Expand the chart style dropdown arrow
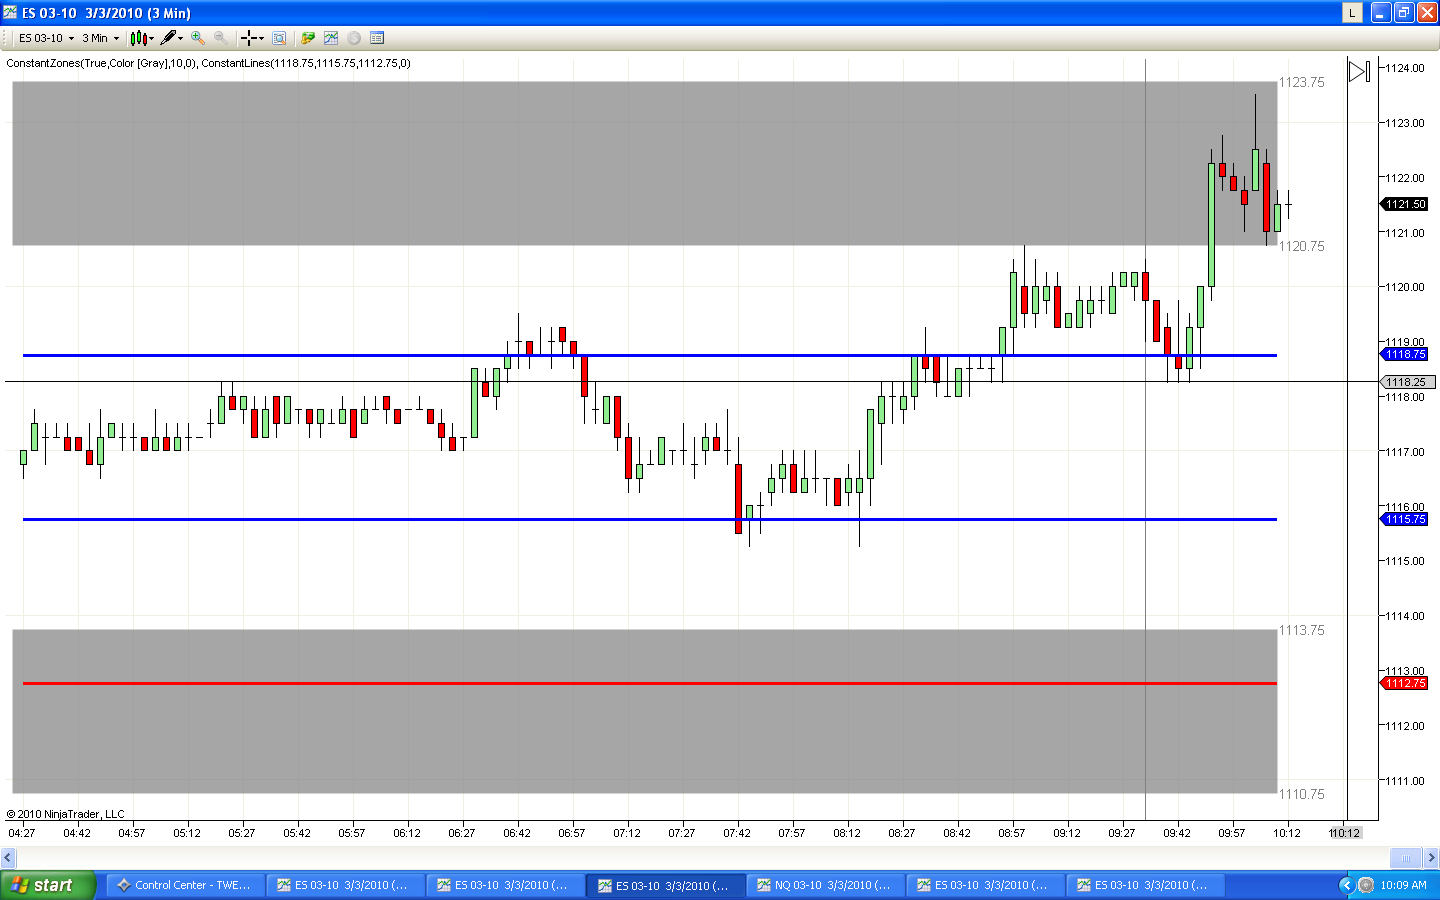This screenshot has height=900, width=1440. (152, 38)
